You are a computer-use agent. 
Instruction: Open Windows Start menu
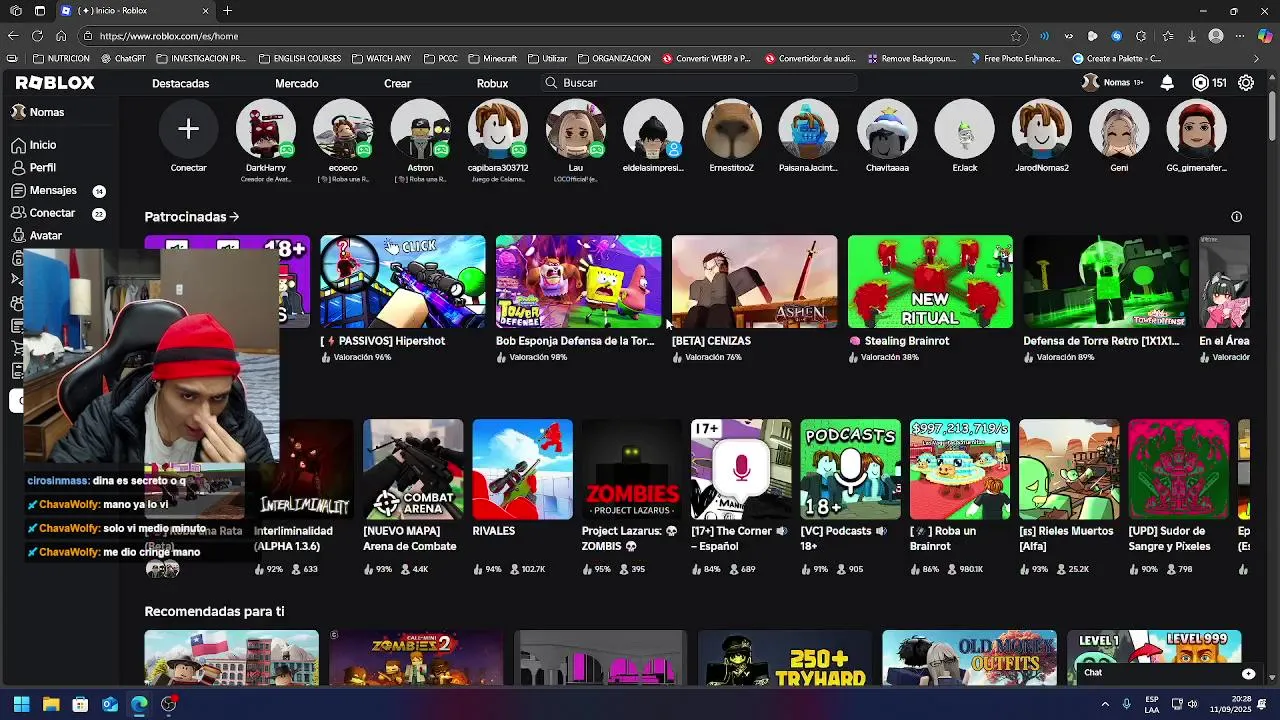21,704
